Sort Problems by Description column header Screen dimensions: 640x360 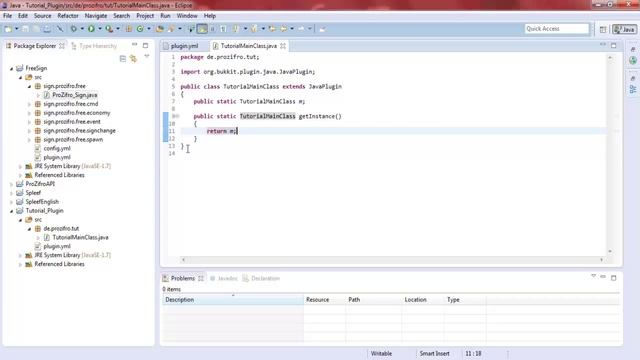click(x=233, y=300)
